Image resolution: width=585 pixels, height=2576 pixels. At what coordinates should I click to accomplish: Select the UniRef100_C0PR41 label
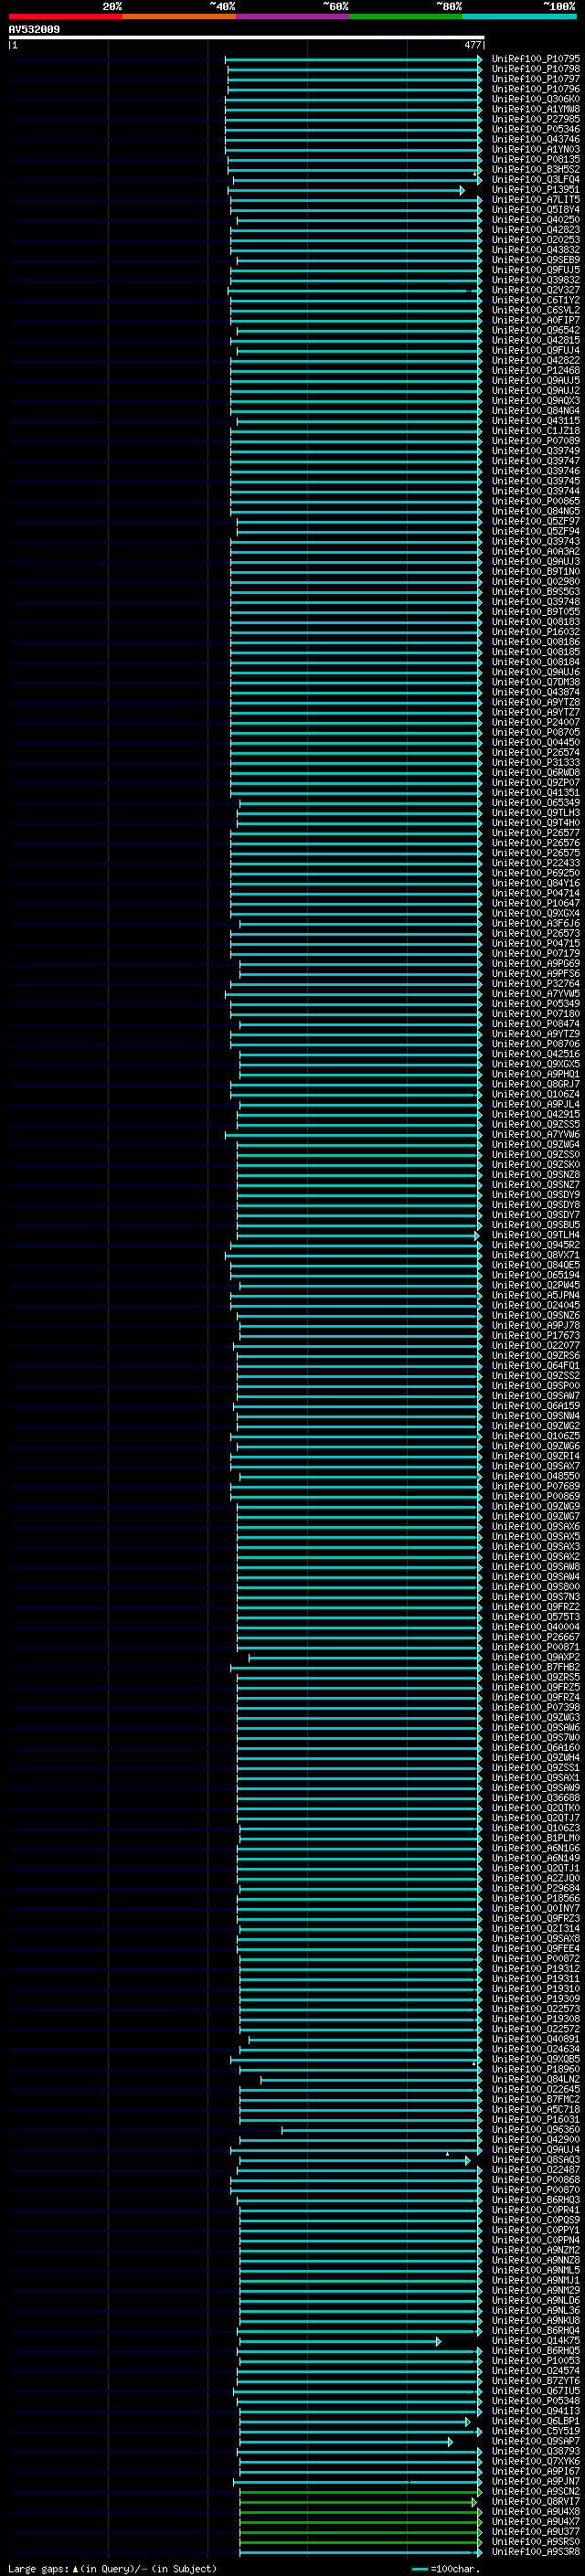[x=535, y=2210]
